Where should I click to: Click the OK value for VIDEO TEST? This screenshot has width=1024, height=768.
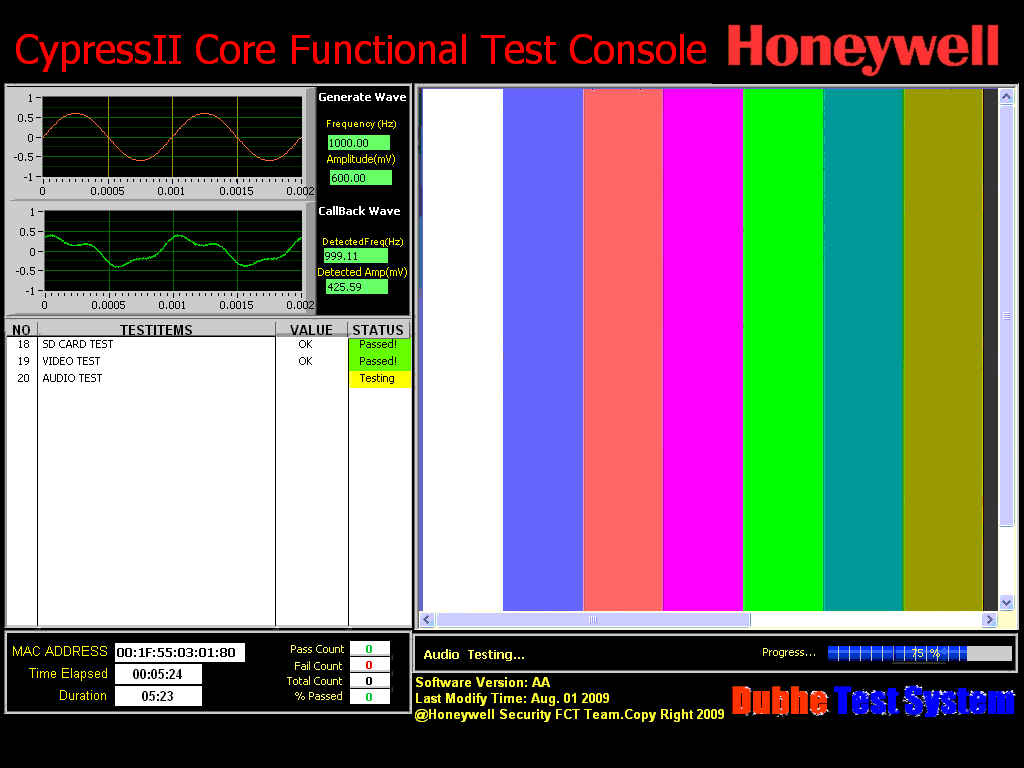[305, 361]
